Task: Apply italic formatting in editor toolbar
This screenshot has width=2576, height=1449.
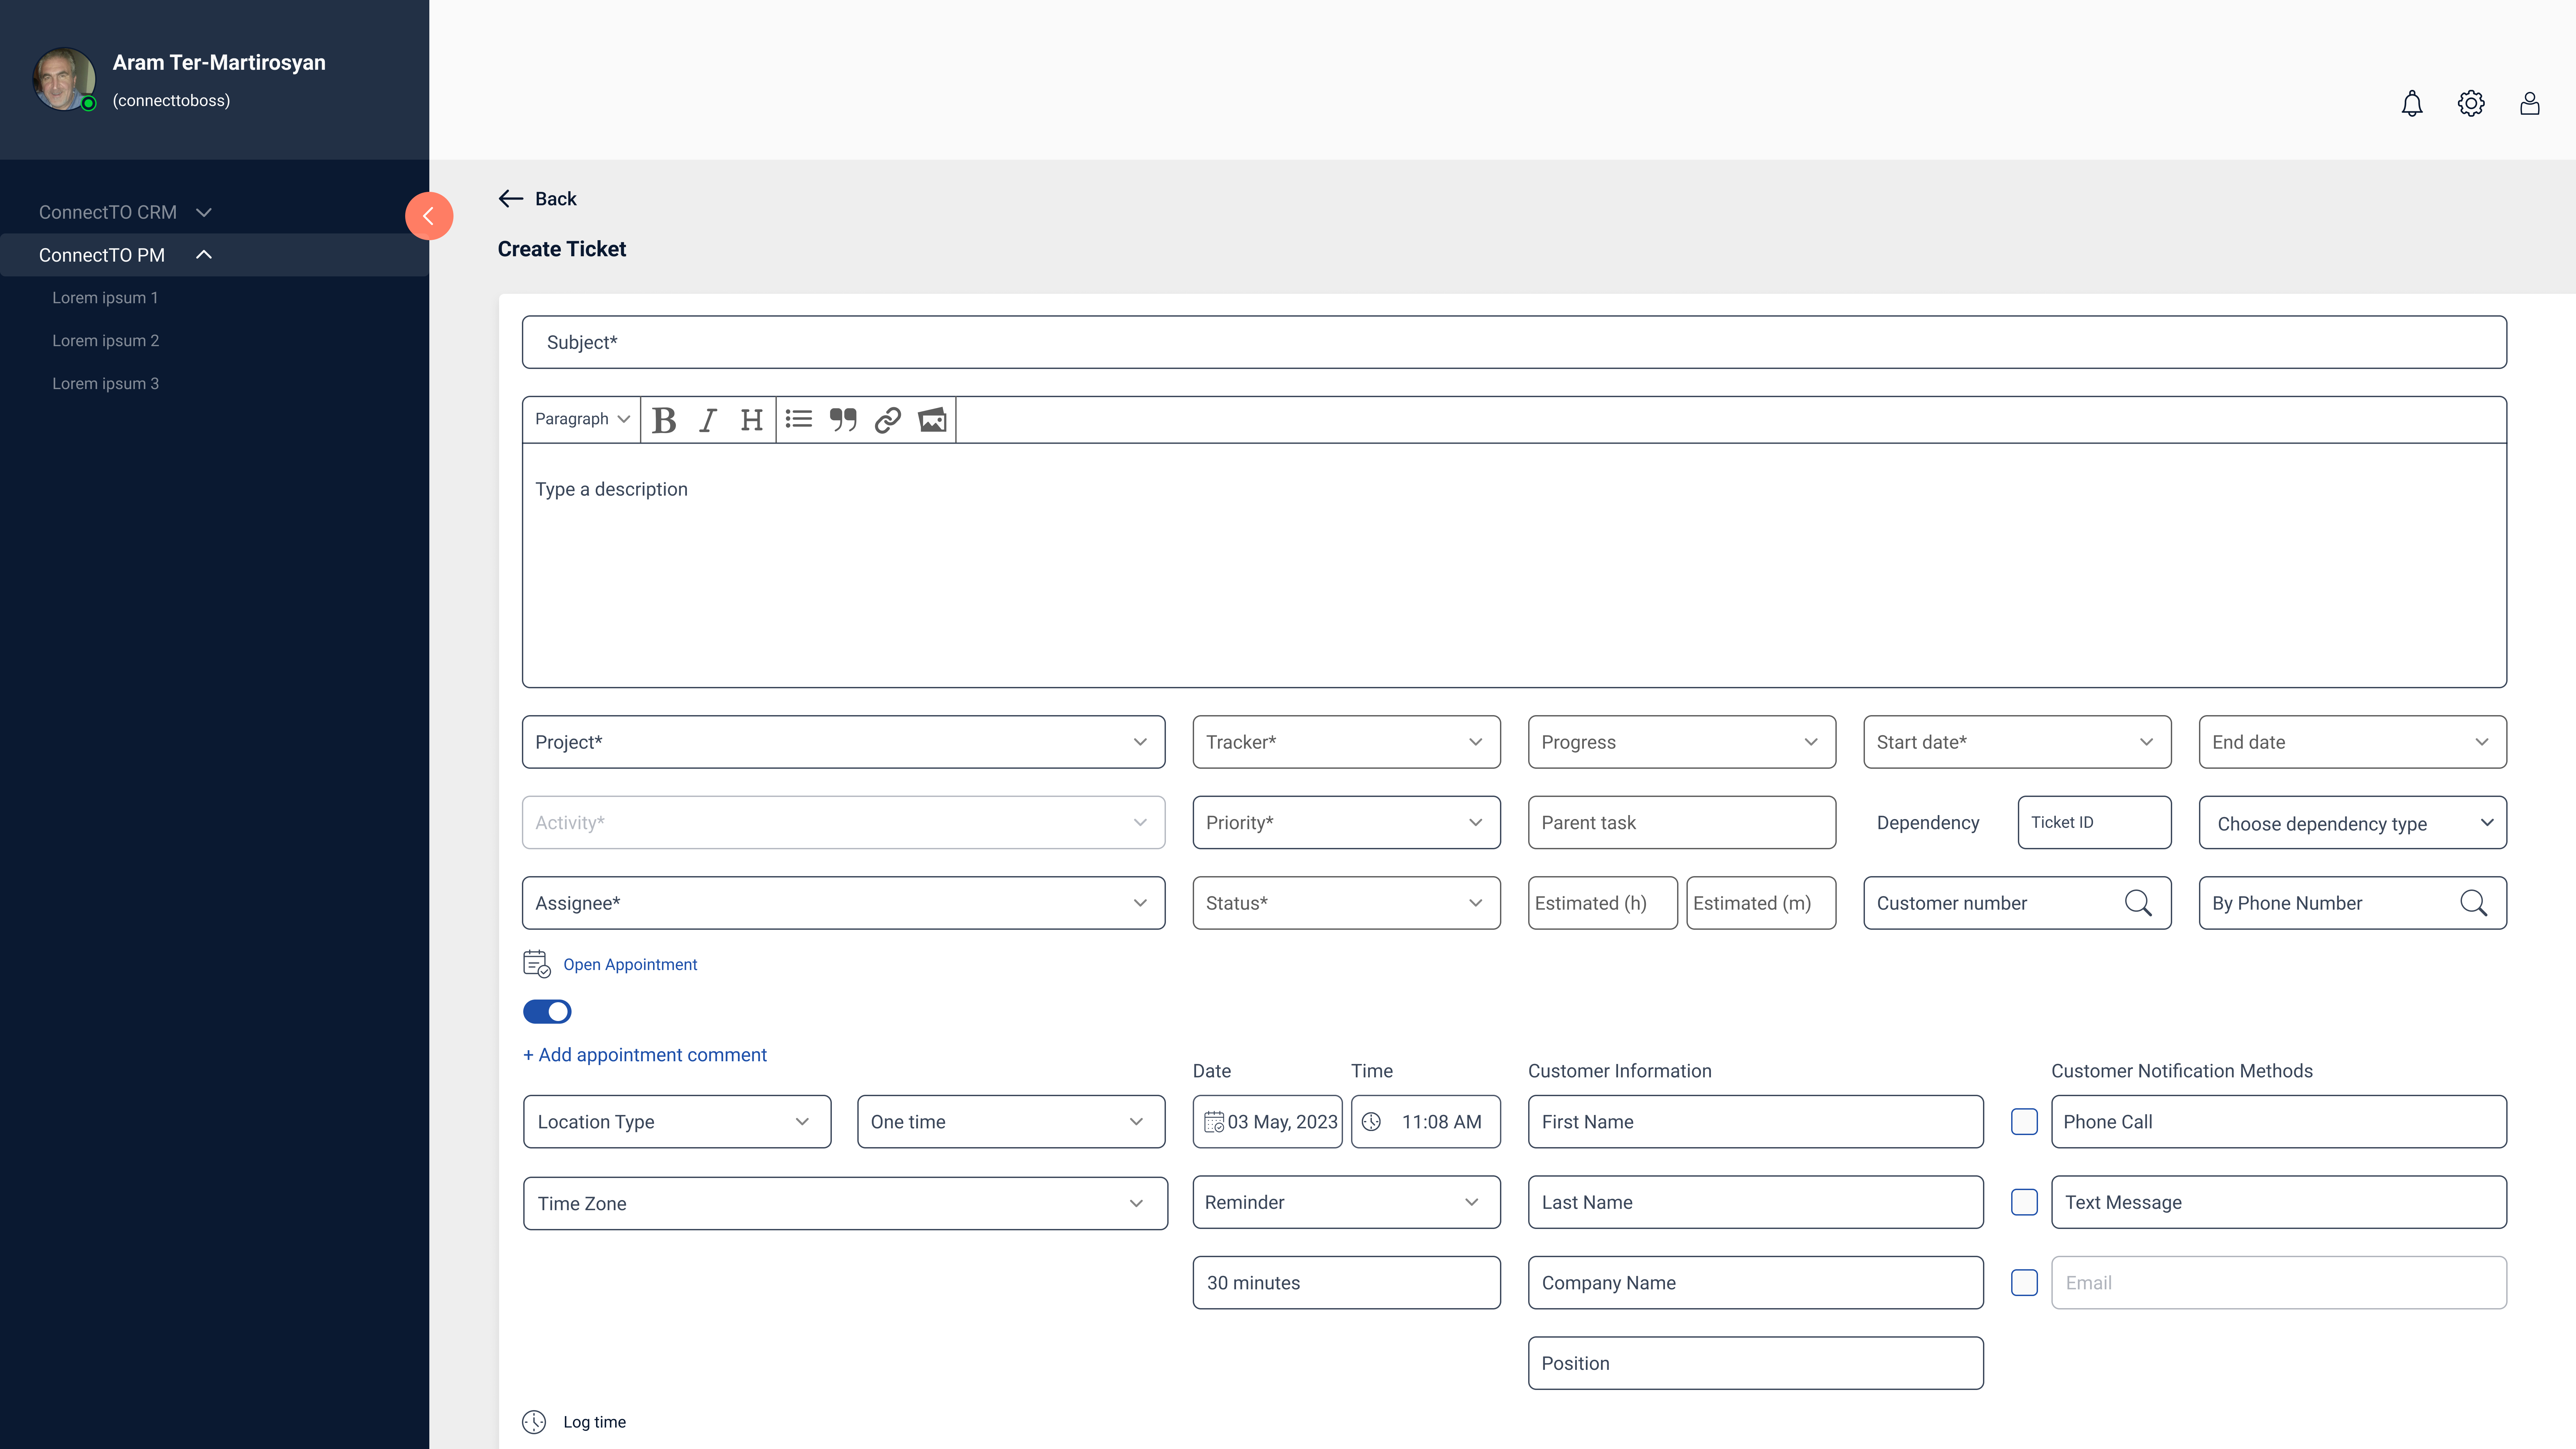Action: click(708, 420)
